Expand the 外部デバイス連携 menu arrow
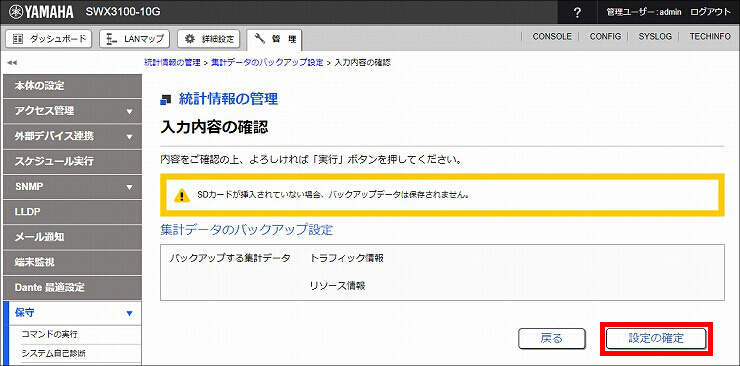Image resolution: width=740 pixels, height=366 pixels. coord(129,137)
